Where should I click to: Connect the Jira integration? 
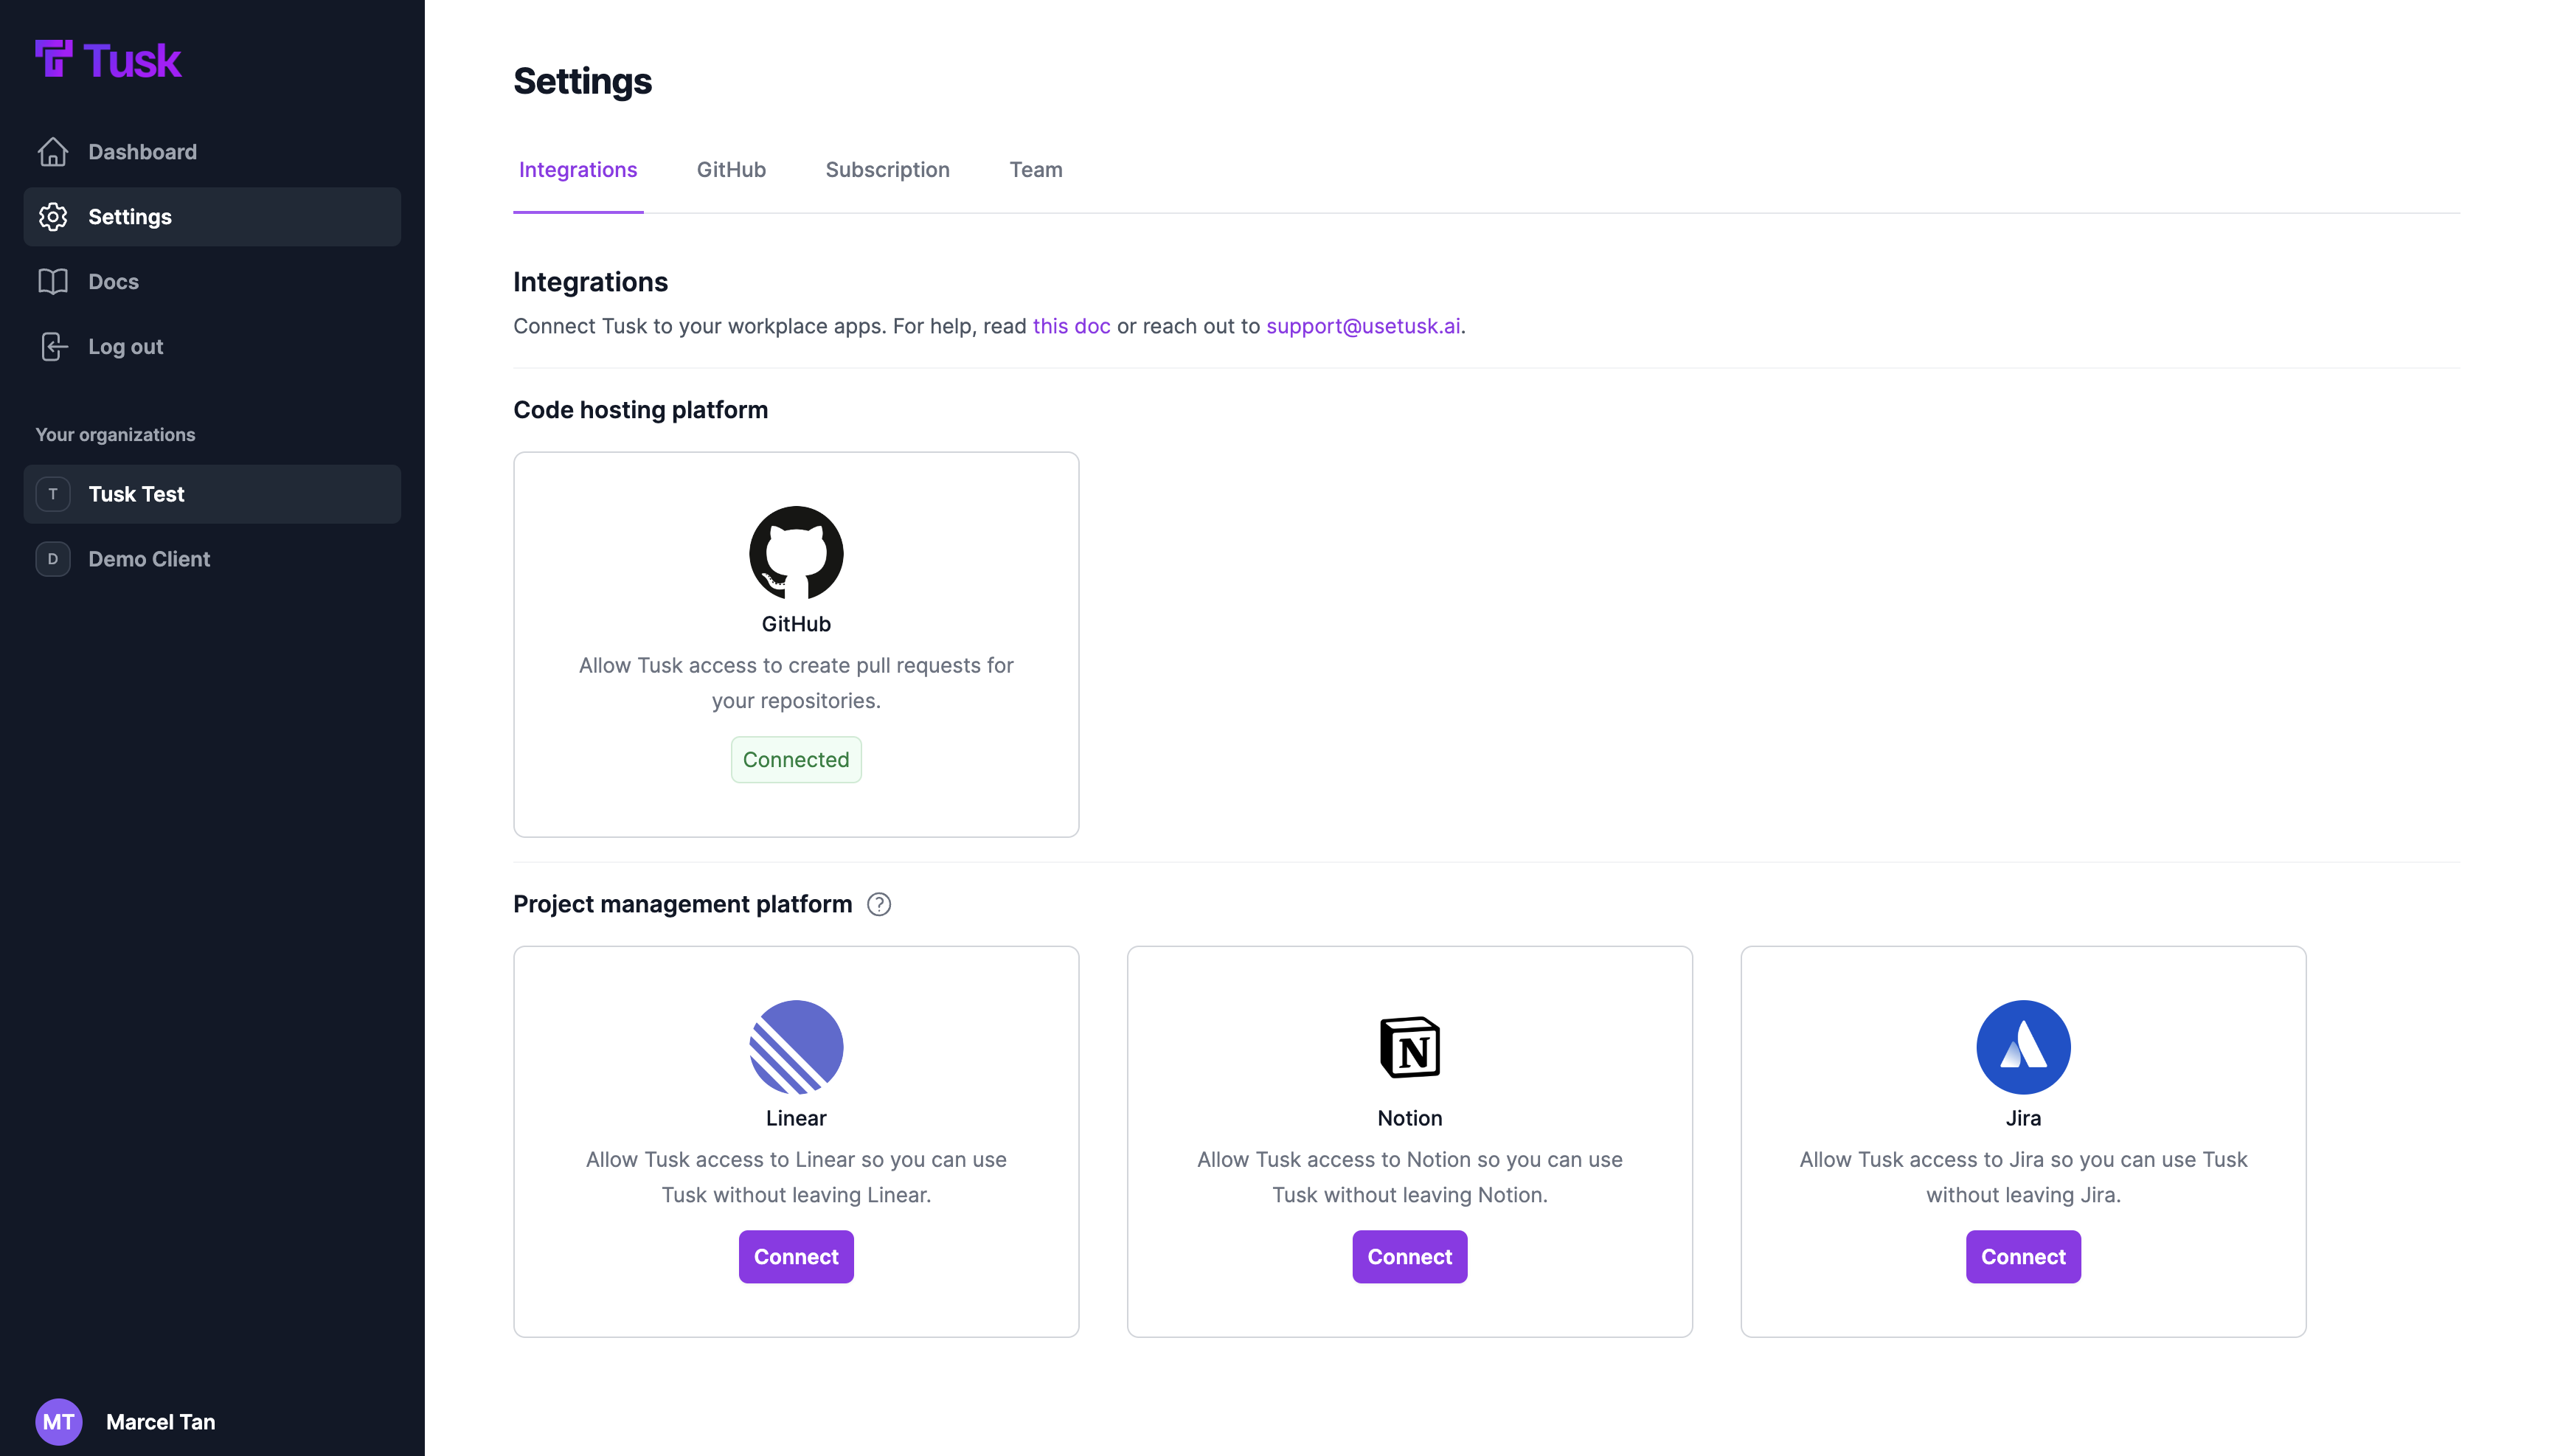2023,1257
